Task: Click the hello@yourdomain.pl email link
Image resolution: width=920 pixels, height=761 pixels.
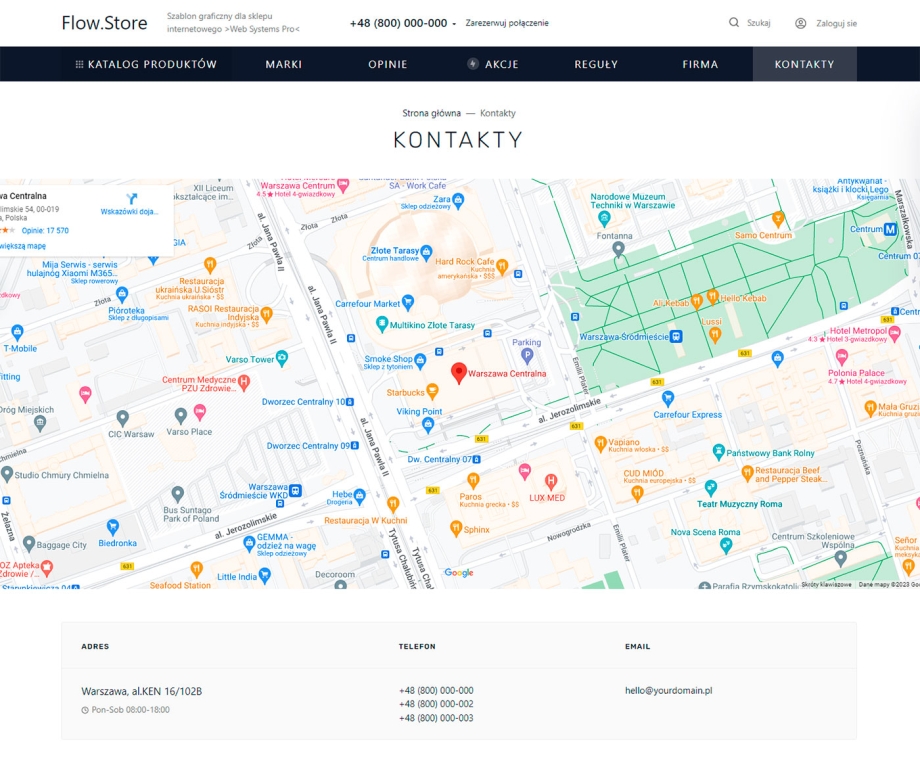Action: coord(668,690)
